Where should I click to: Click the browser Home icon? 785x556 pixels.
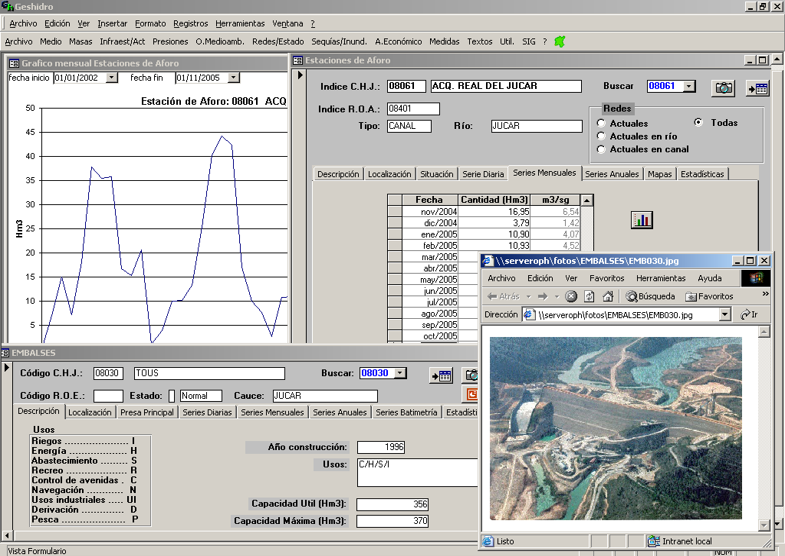click(x=608, y=296)
